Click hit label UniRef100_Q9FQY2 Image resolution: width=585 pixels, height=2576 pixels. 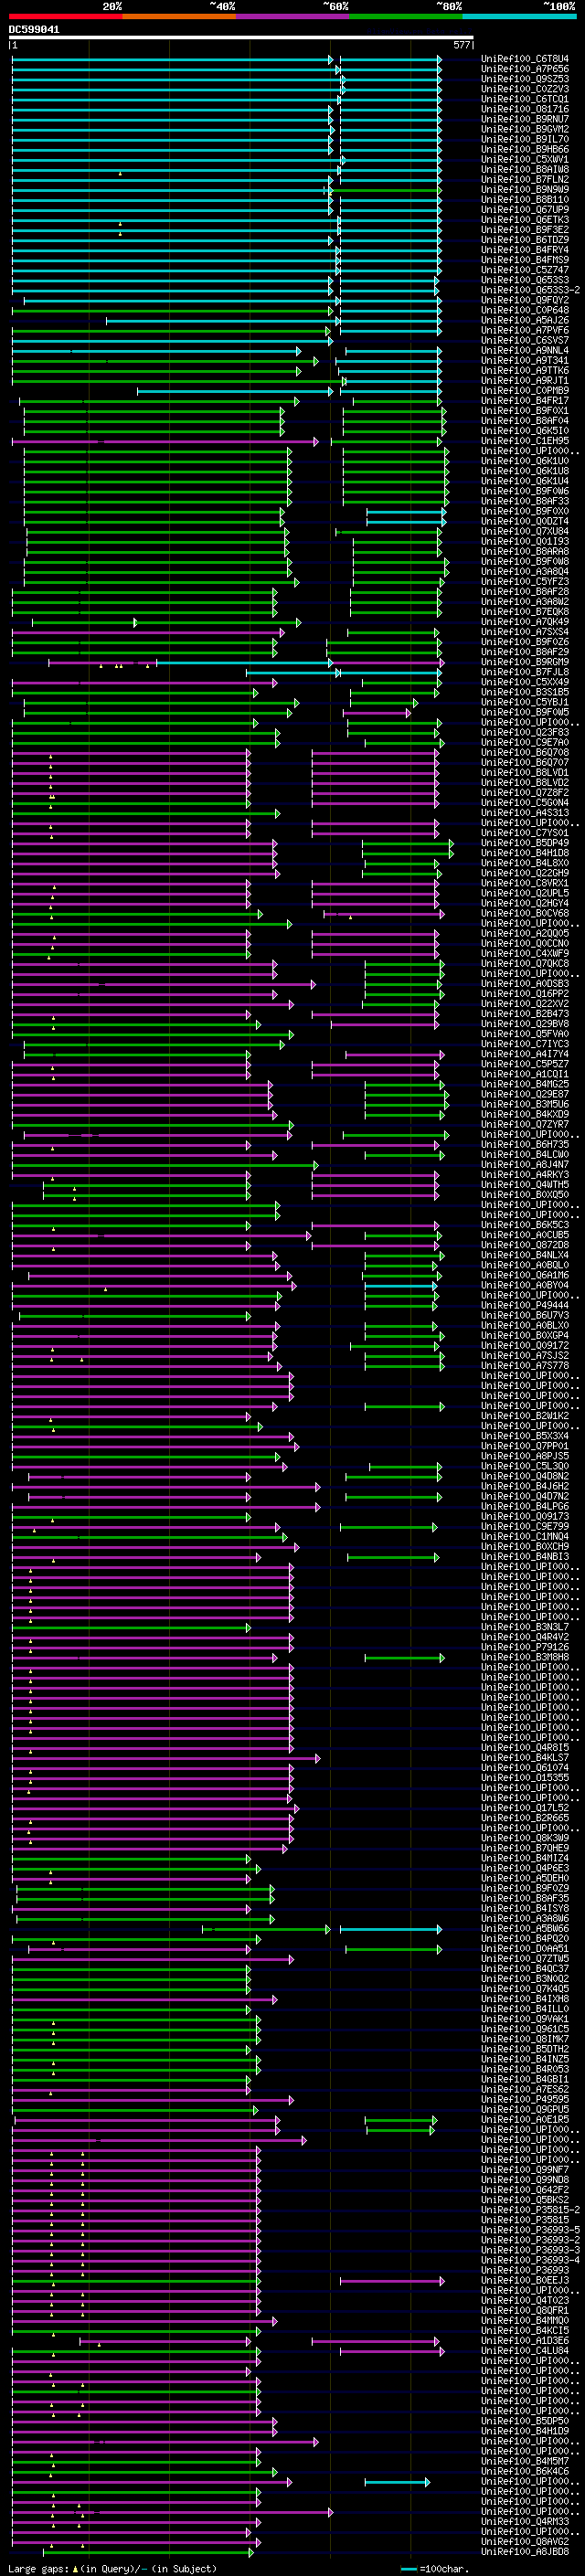pos(524,300)
